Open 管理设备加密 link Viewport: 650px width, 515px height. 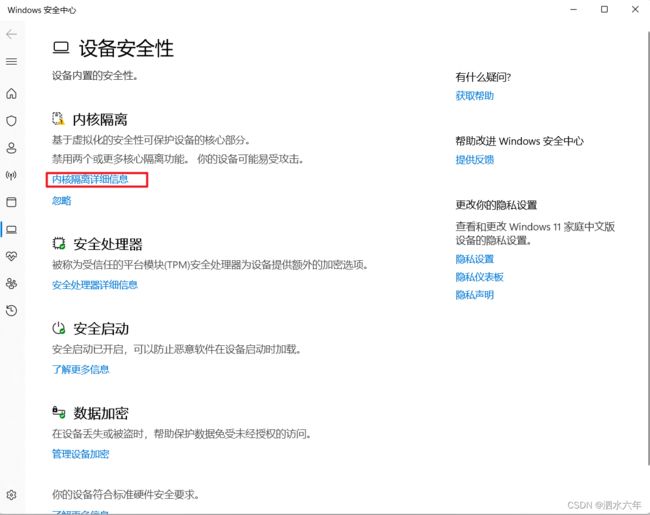(x=80, y=454)
